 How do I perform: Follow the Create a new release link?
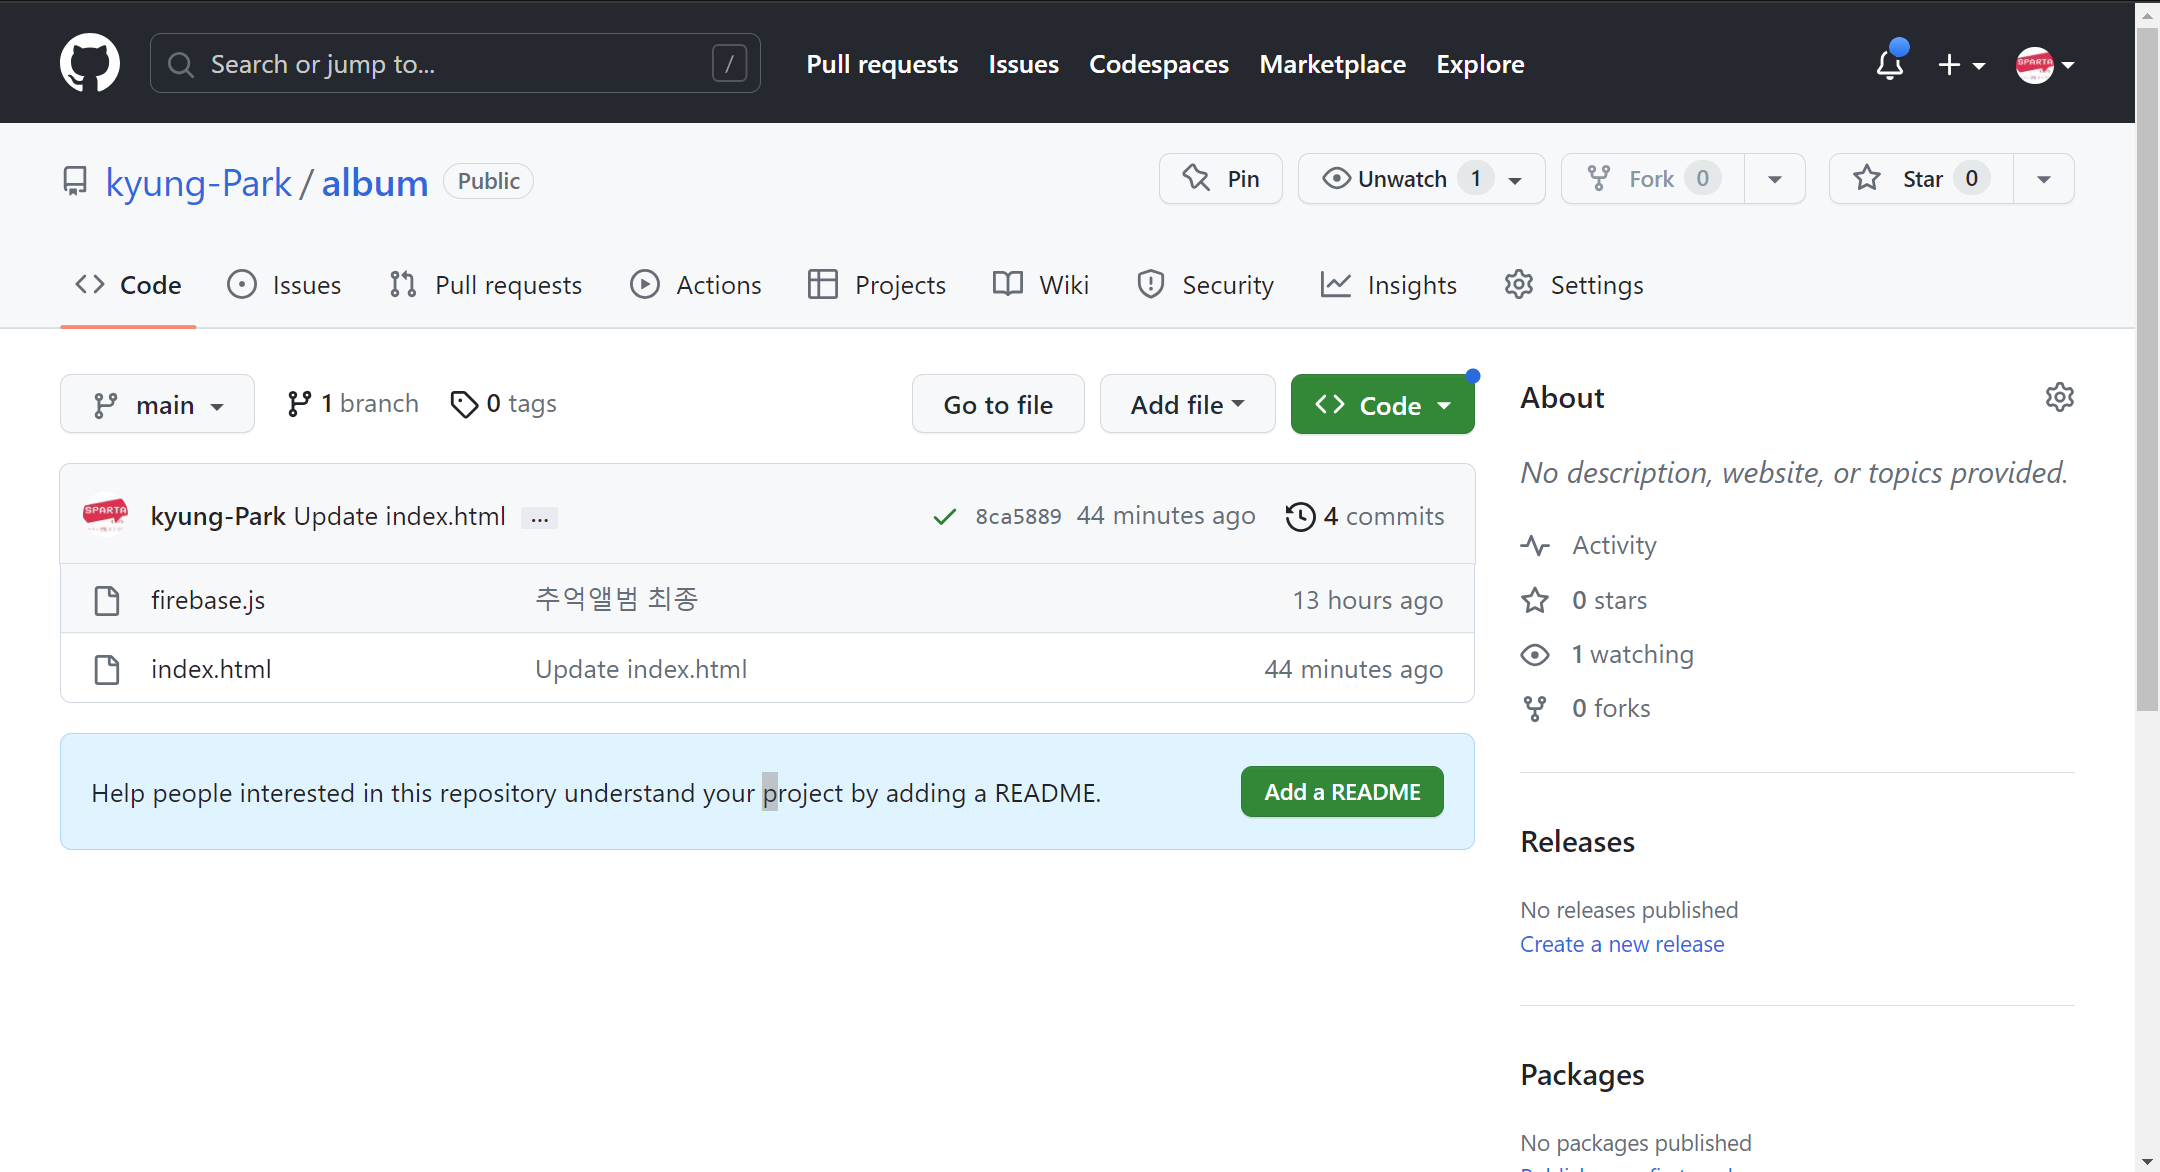tap(1621, 944)
